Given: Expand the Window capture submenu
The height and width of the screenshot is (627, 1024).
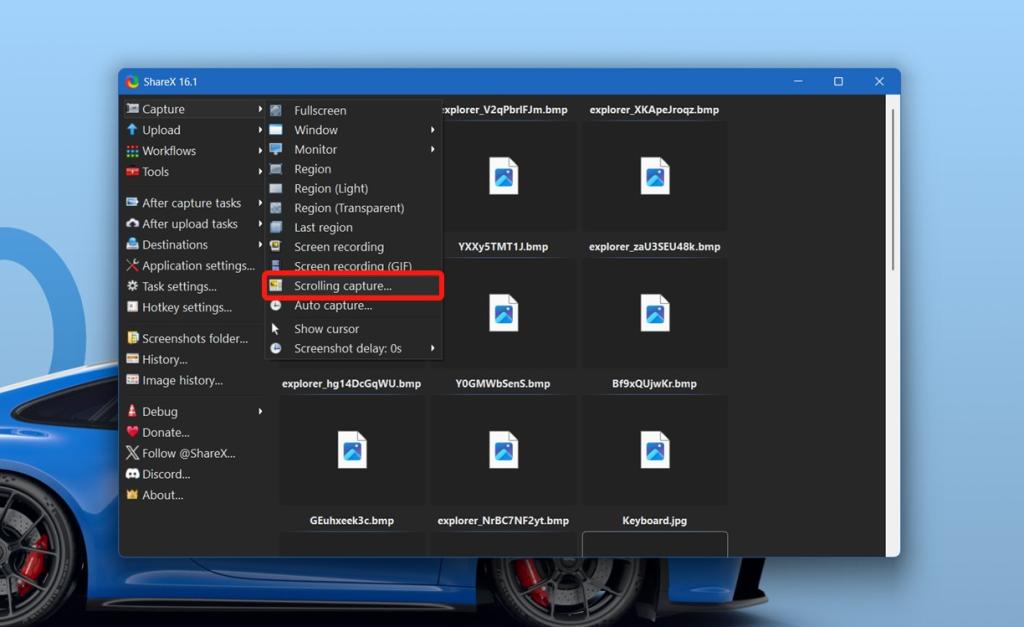Looking at the screenshot, I should click(432, 129).
